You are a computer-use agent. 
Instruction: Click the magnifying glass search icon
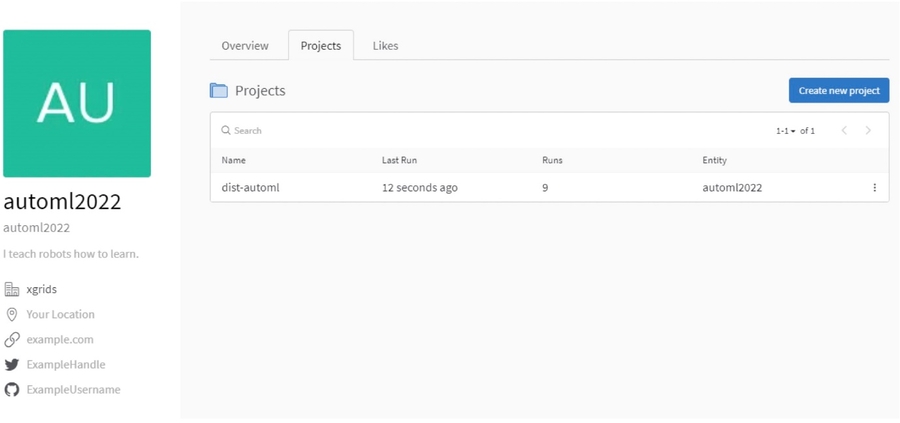point(226,131)
